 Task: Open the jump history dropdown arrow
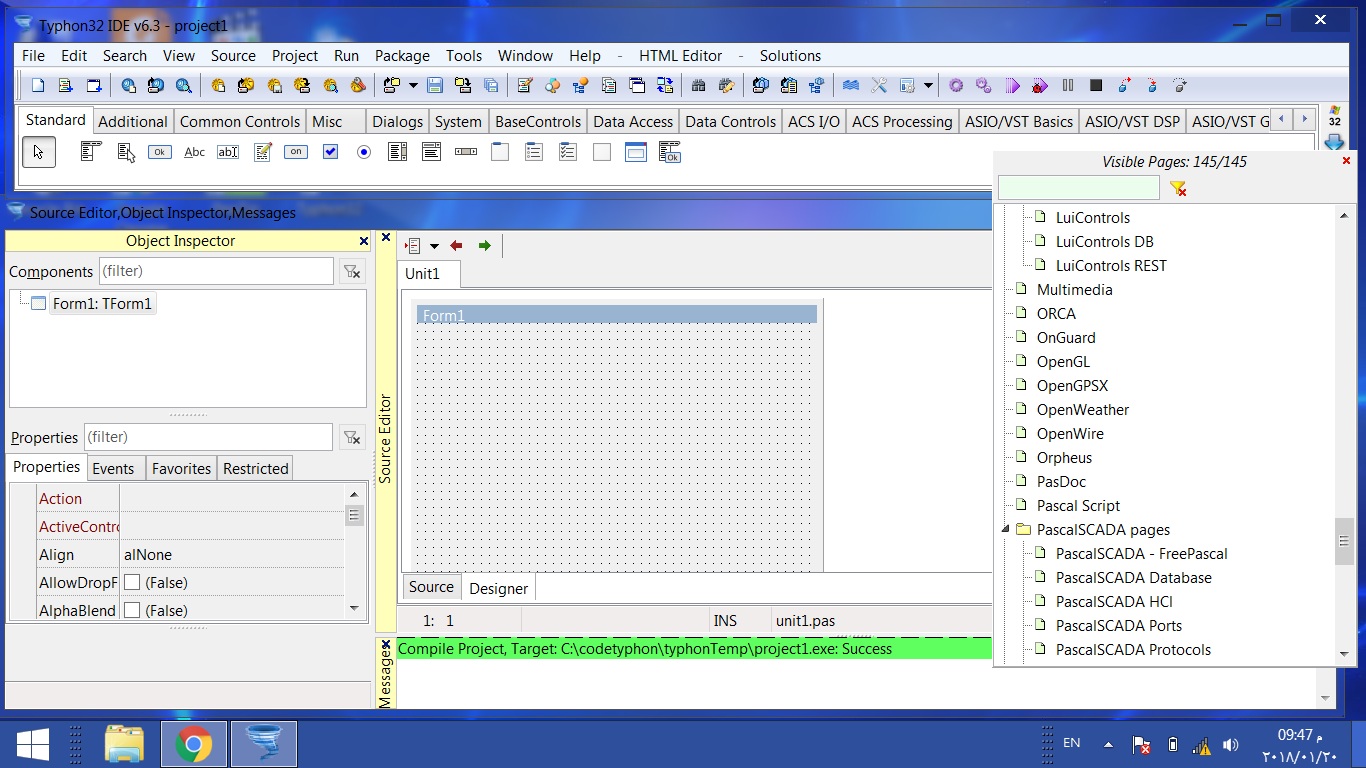434,246
